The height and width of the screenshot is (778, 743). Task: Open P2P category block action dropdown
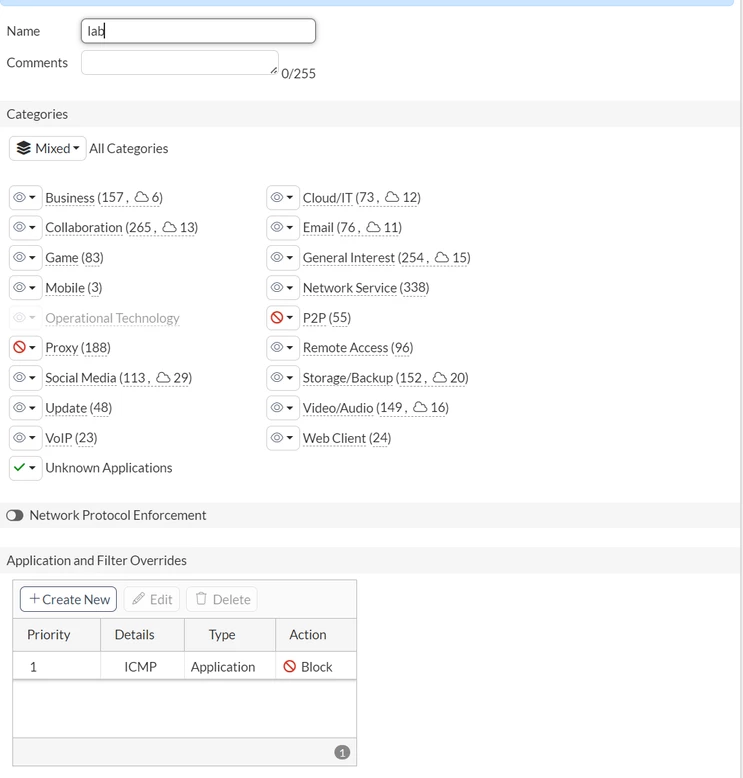[x=283, y=318]
